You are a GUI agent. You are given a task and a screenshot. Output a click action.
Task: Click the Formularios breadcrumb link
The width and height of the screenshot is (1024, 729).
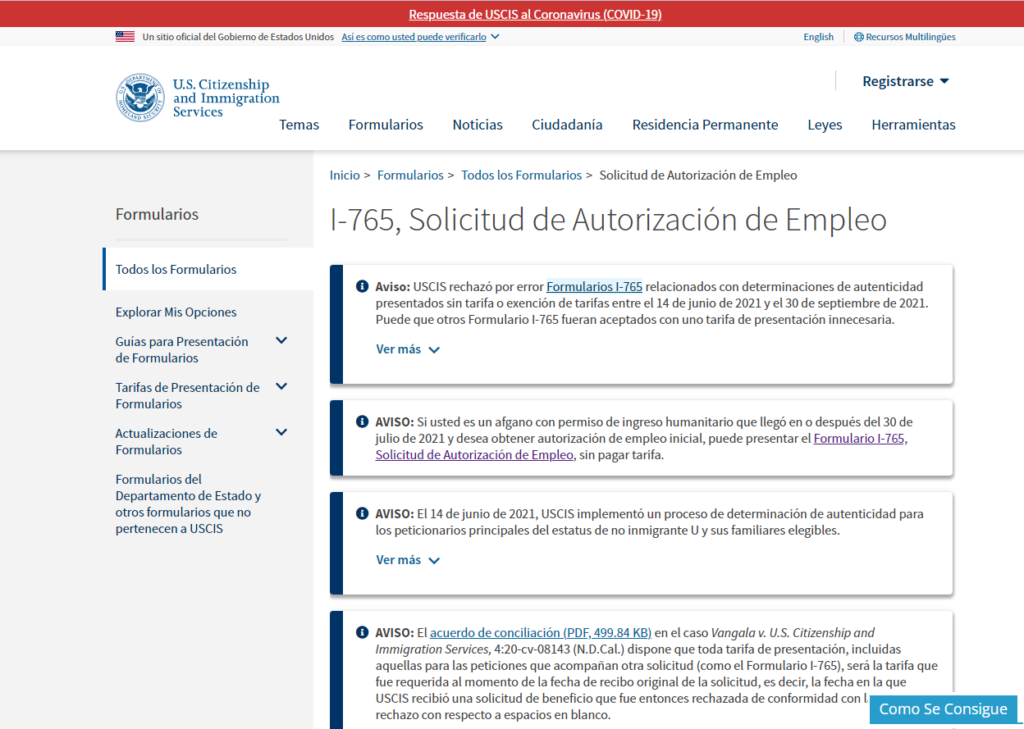[x=410, y=175]
